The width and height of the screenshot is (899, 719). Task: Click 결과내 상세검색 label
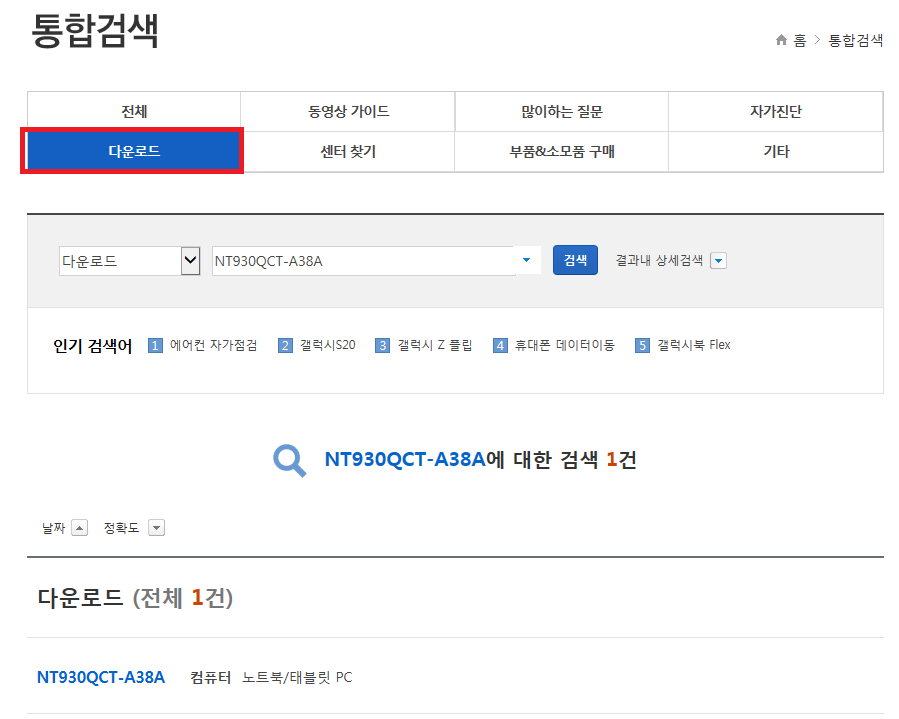pos(659,260)
